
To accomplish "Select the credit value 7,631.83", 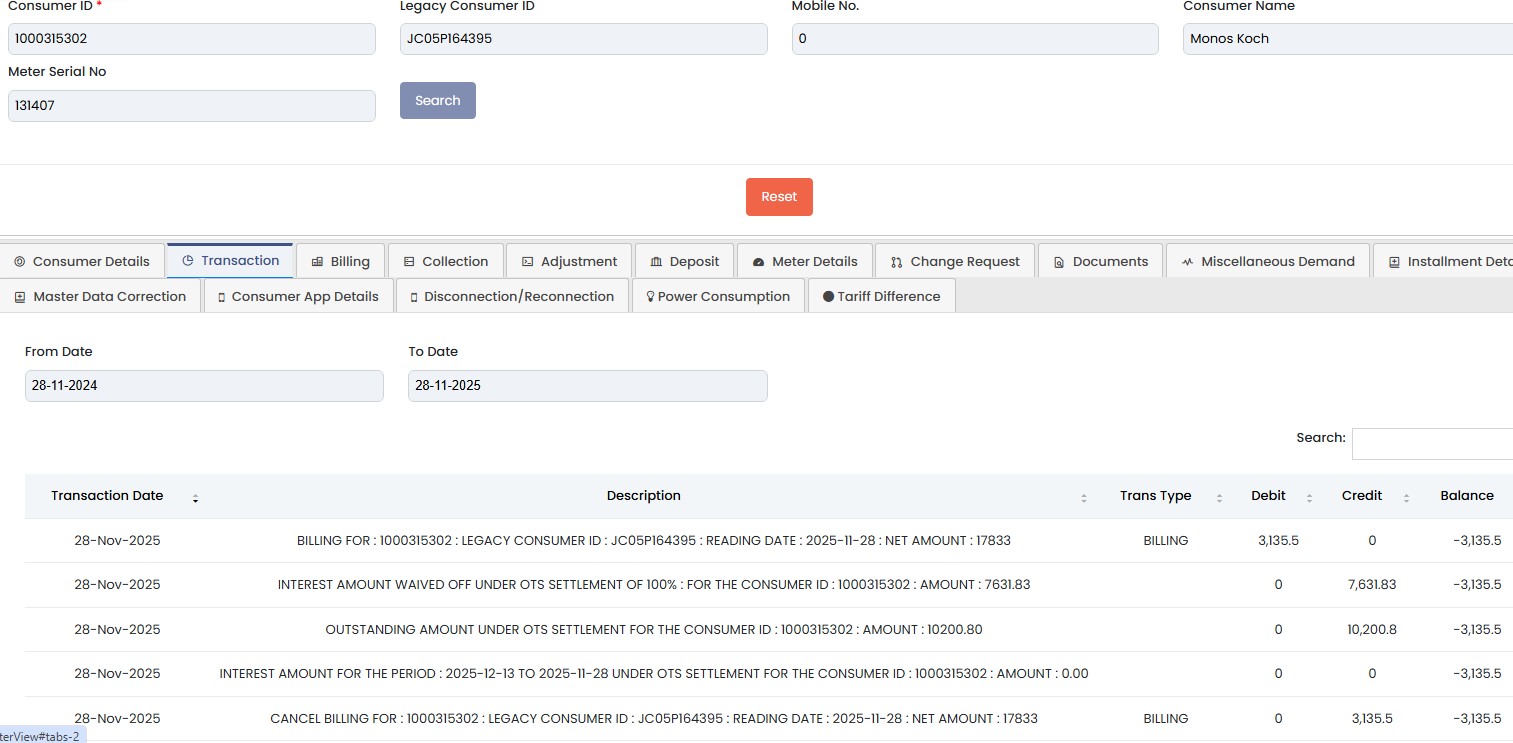I will point(1372,585).
